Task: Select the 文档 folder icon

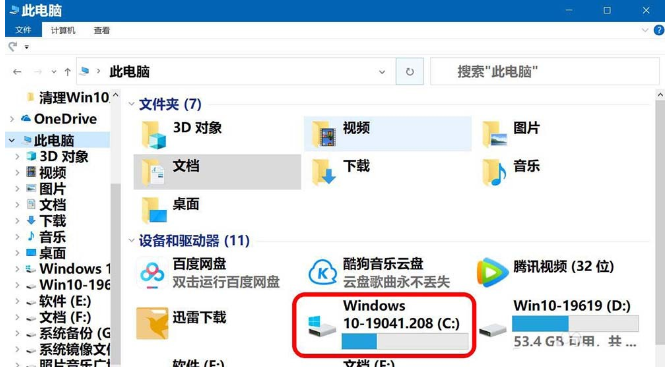Action: pyautogui.click(x=154, y=172)
